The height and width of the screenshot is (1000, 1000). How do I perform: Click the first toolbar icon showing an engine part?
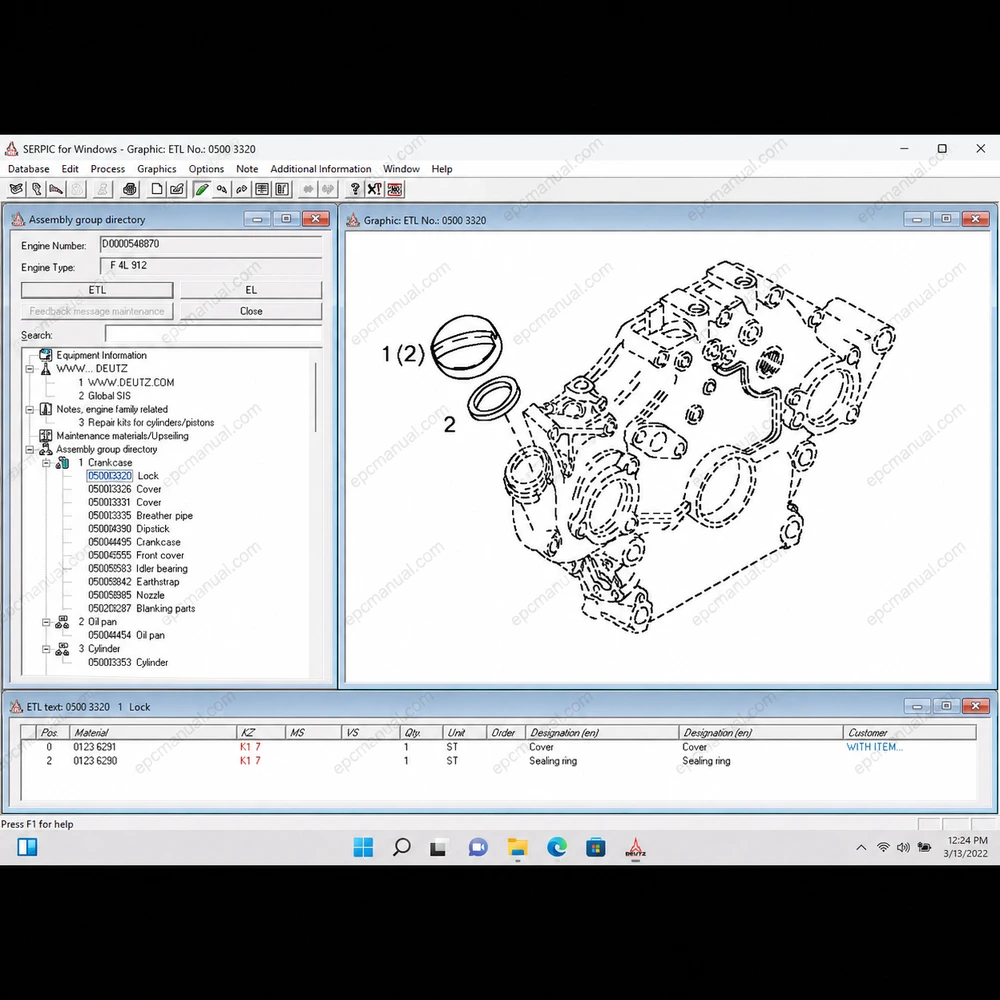tap(17, 189)
